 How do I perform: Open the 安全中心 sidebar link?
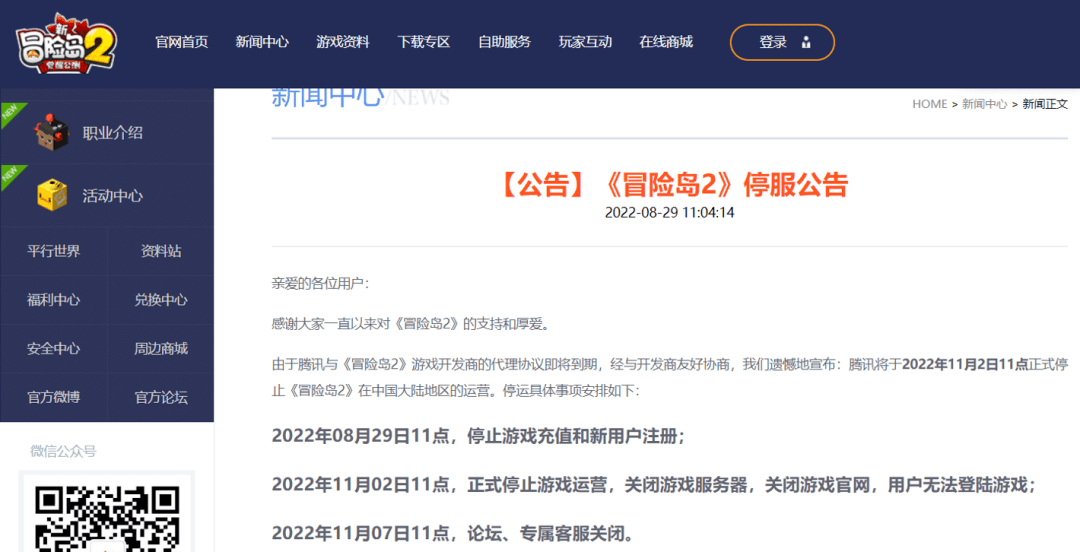click(54, 349)
